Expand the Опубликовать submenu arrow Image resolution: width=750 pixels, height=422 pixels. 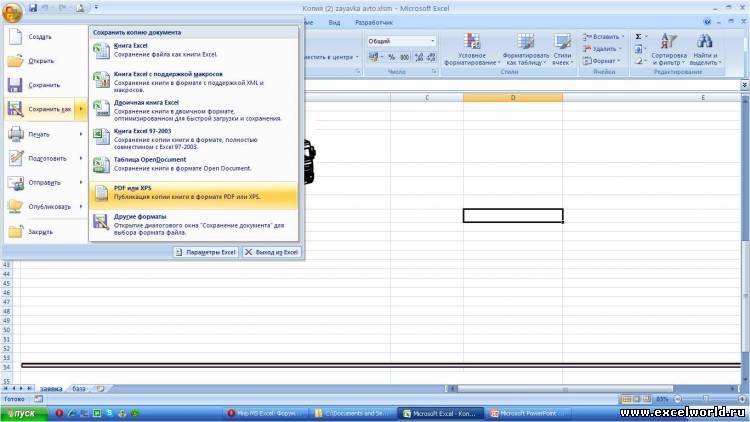click(x=81, y=207)
